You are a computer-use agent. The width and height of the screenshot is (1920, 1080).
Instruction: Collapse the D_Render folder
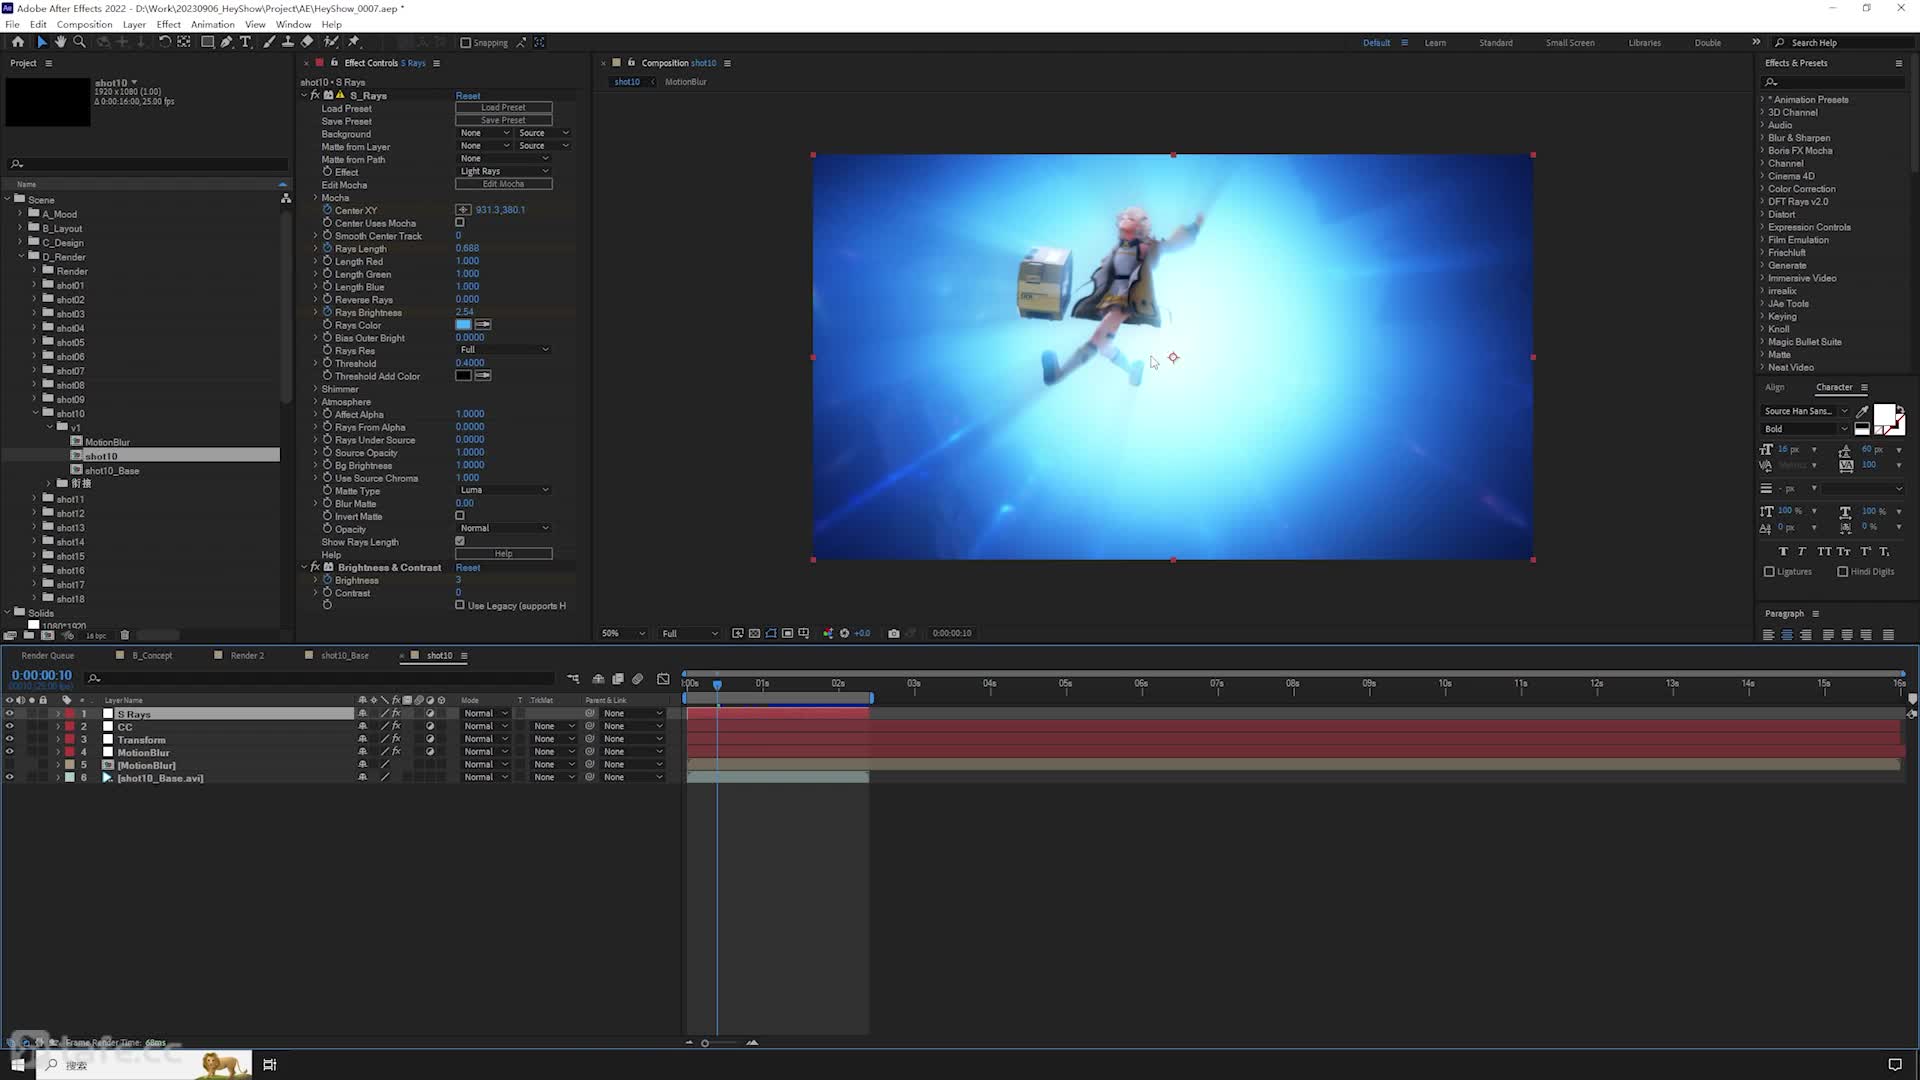pos(21,256)
